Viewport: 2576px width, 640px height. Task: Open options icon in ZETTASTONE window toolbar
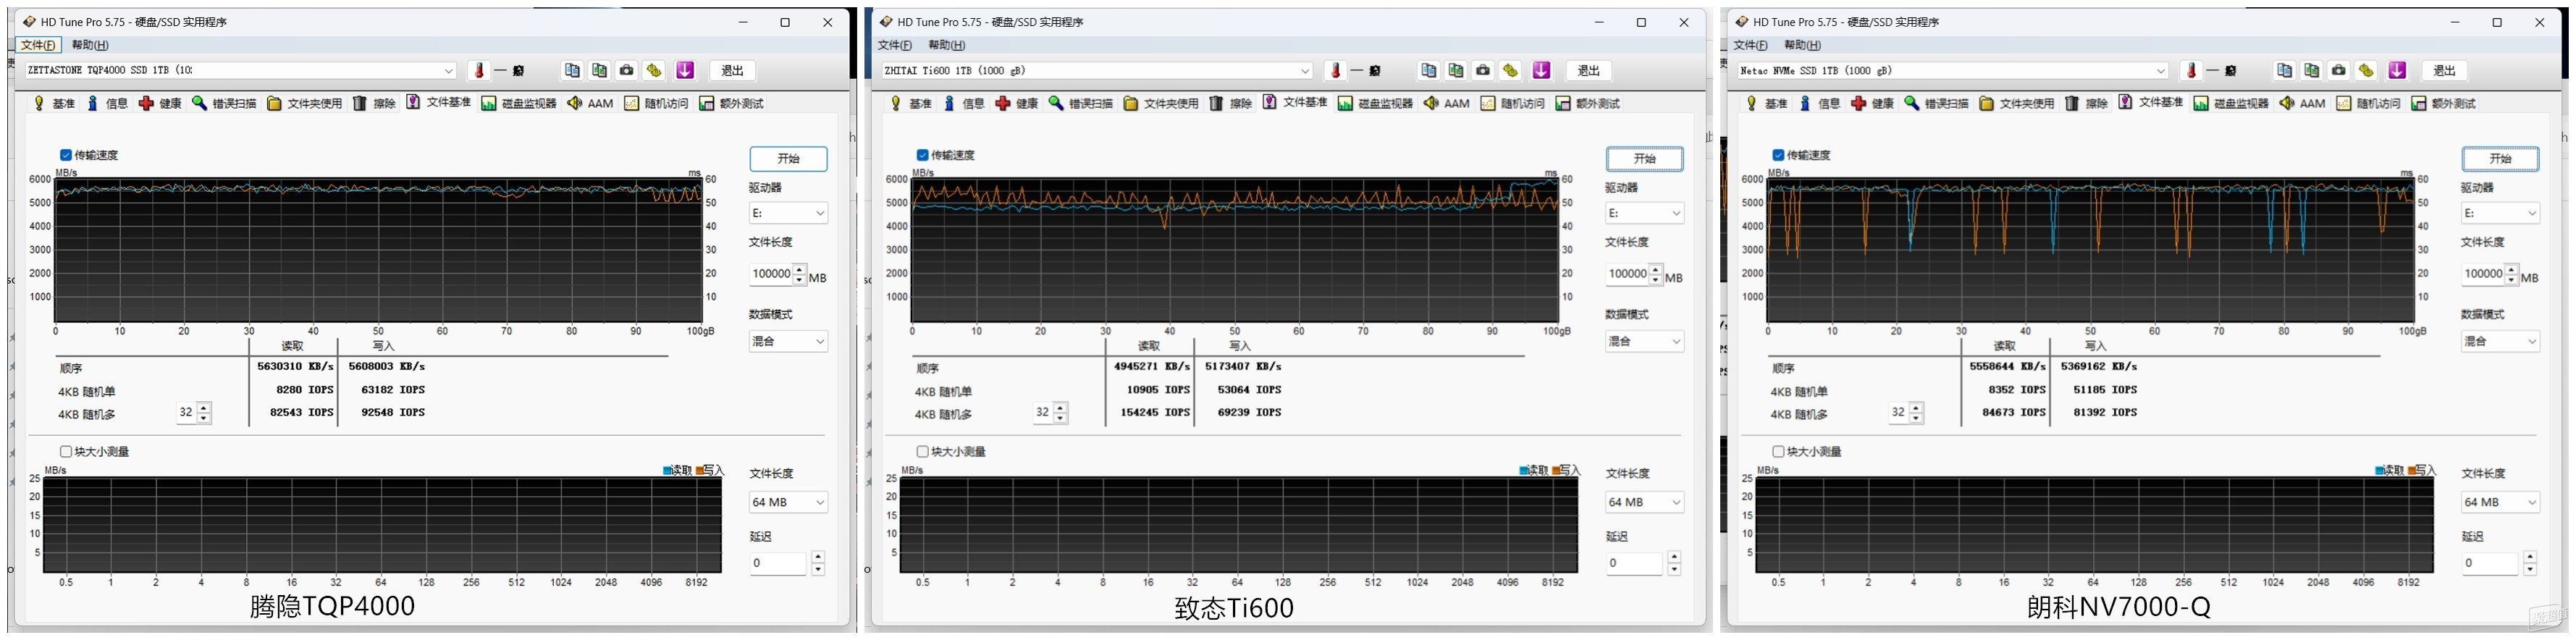click(x=654, y=70)
